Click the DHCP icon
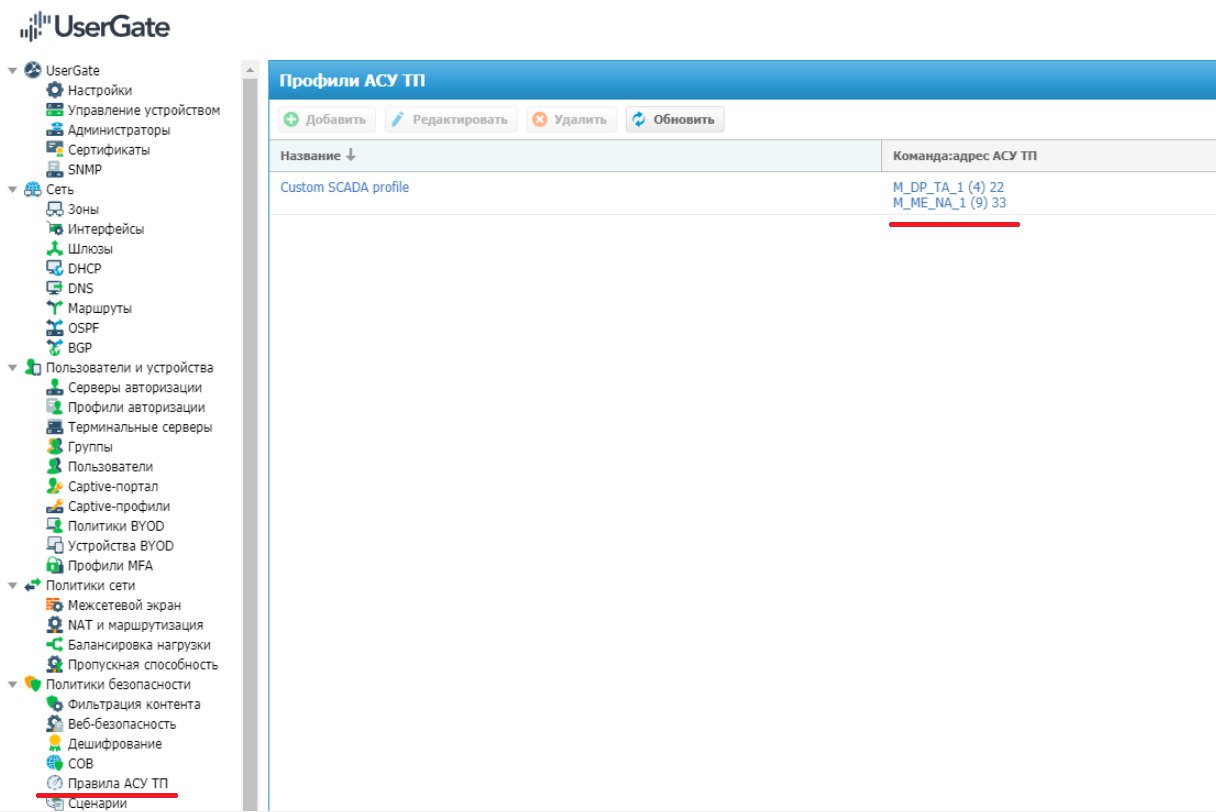Image resolution: width=1216 pixels, height=812 pixels. (x=55, y=269)
